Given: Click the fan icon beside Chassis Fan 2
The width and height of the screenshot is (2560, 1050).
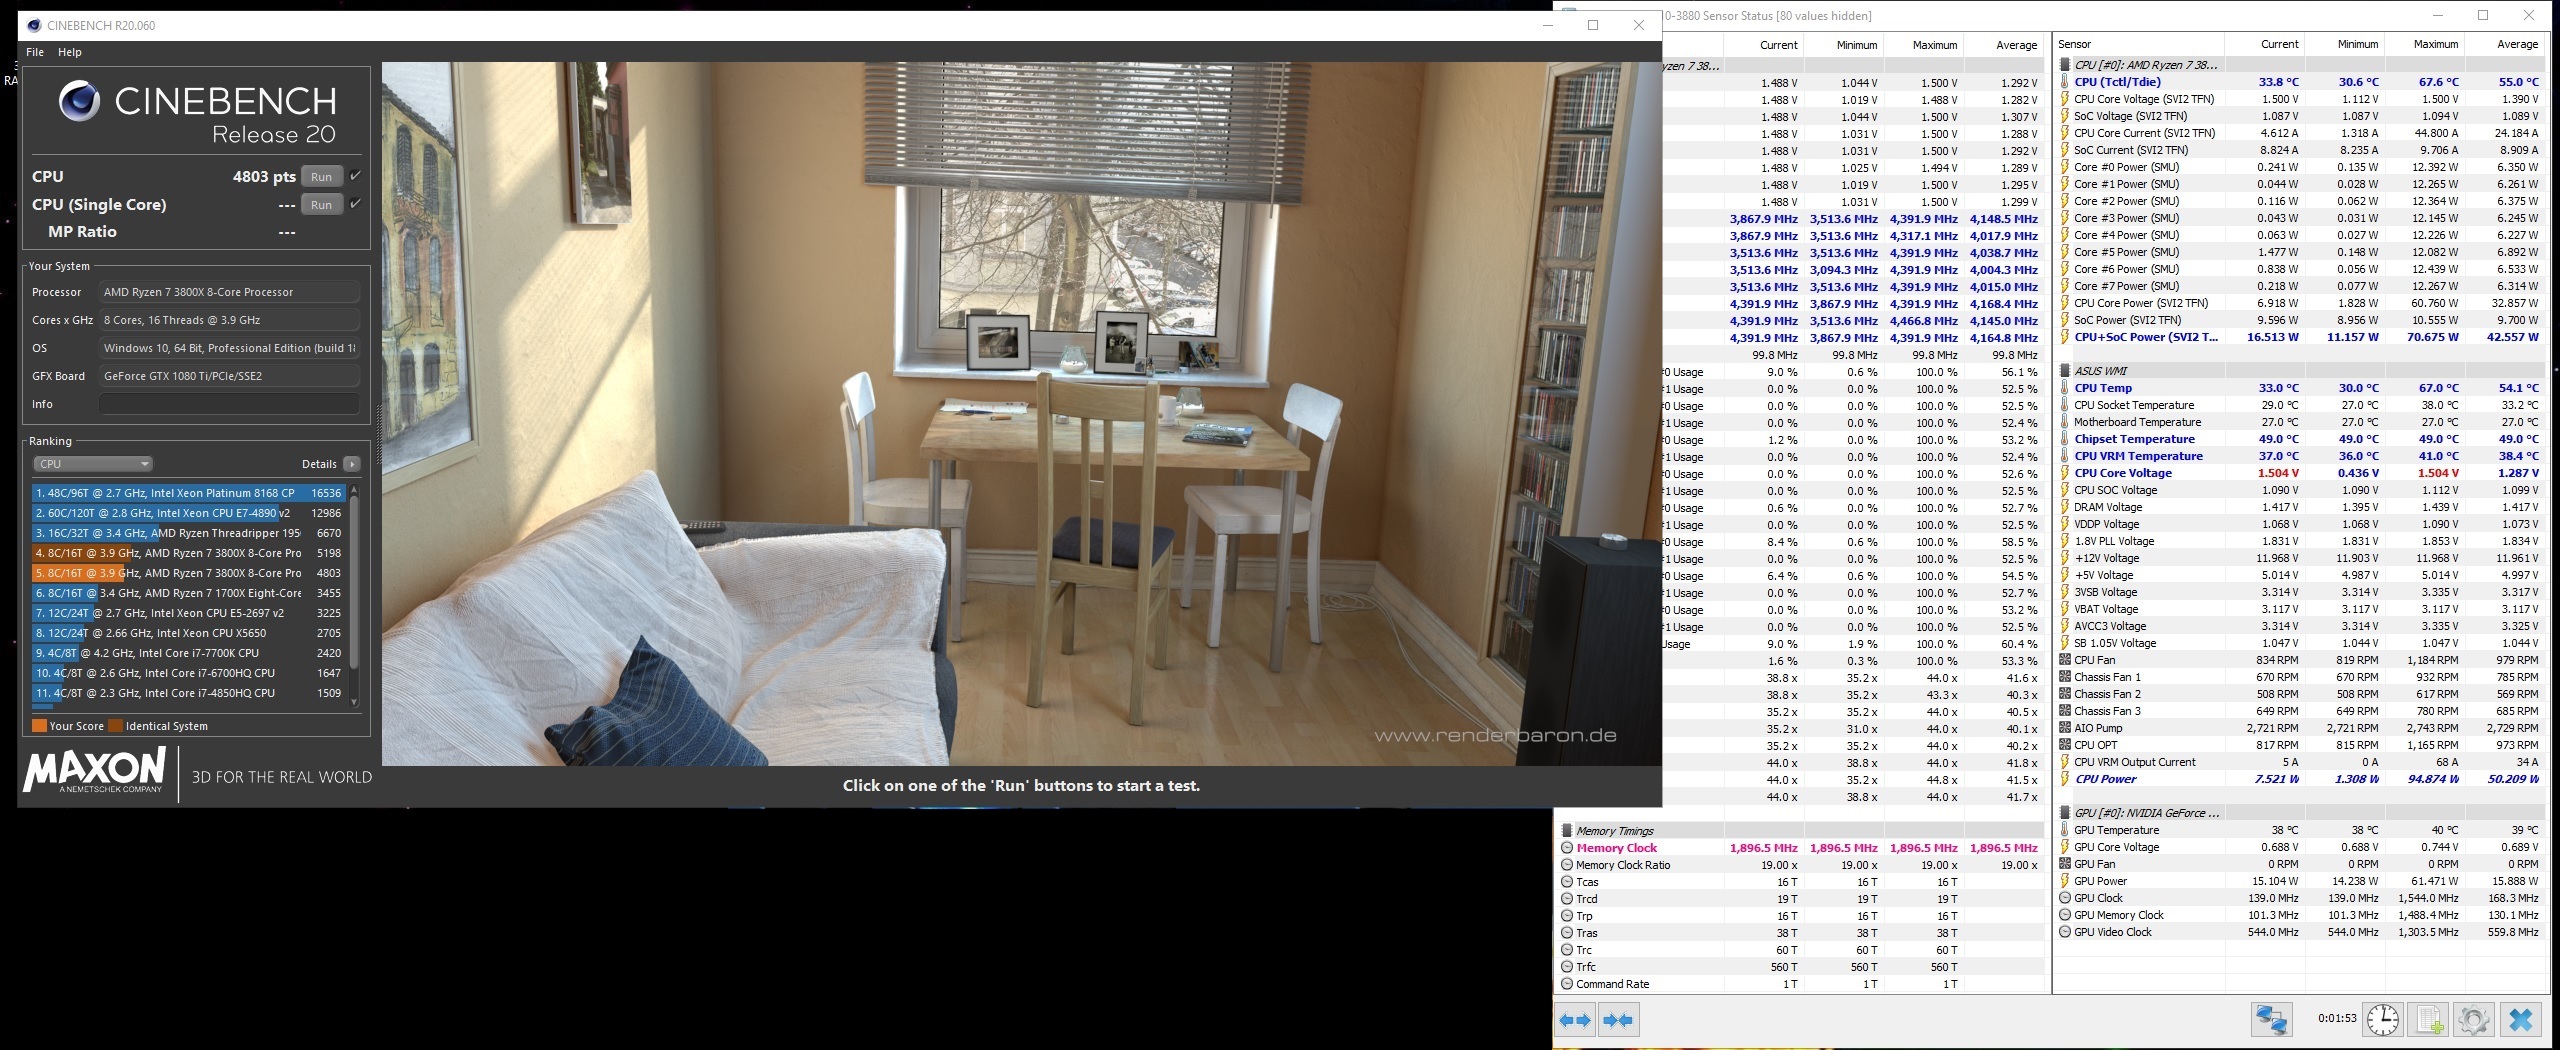Looking at the screenshot, I should coord(2065,694).
